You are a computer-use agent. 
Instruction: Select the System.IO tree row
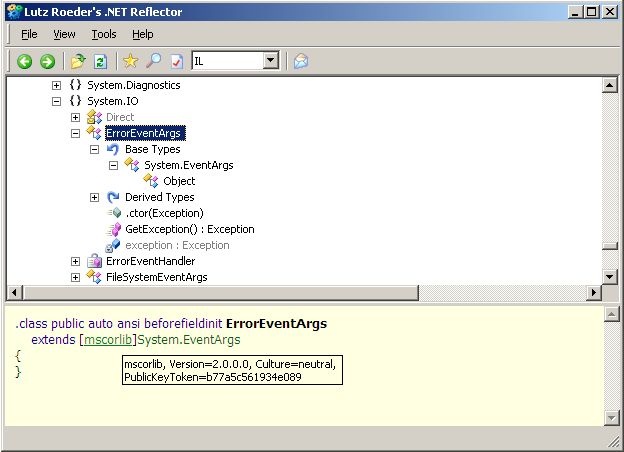click(113, 101)
